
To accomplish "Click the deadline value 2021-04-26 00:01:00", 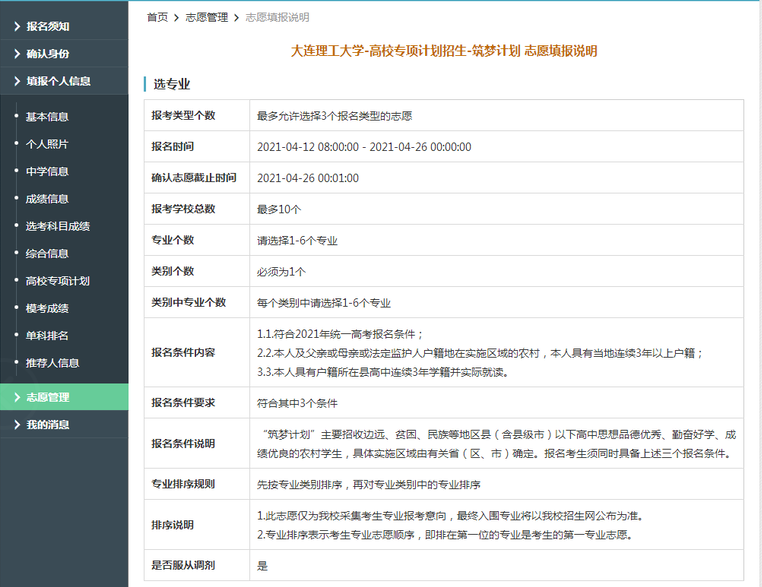I will click(308, 178).
